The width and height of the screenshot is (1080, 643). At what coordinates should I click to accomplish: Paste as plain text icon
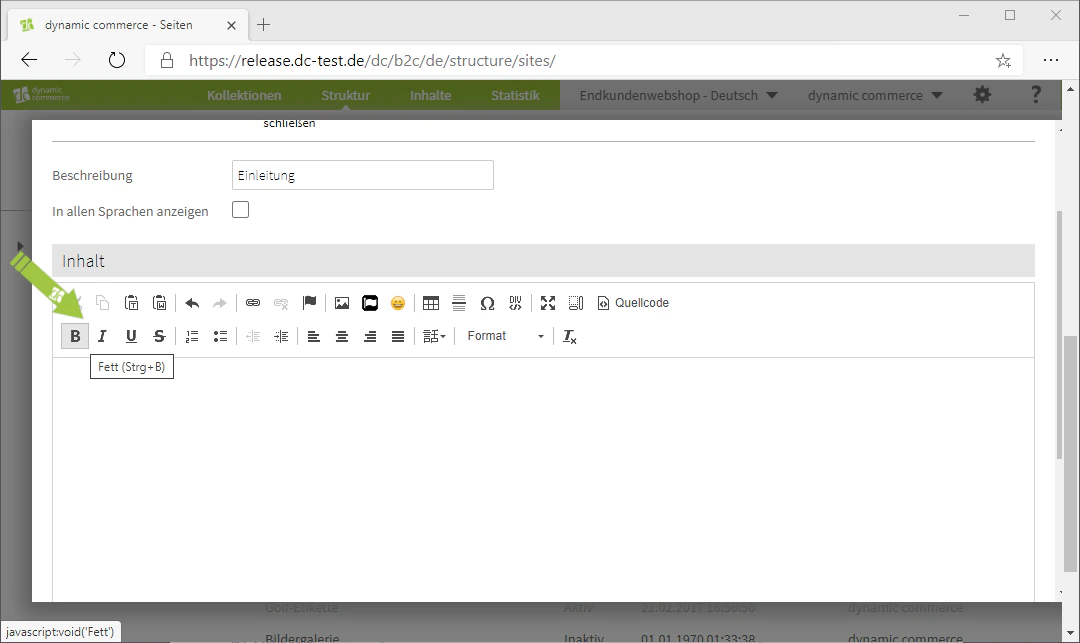(131, 303)
